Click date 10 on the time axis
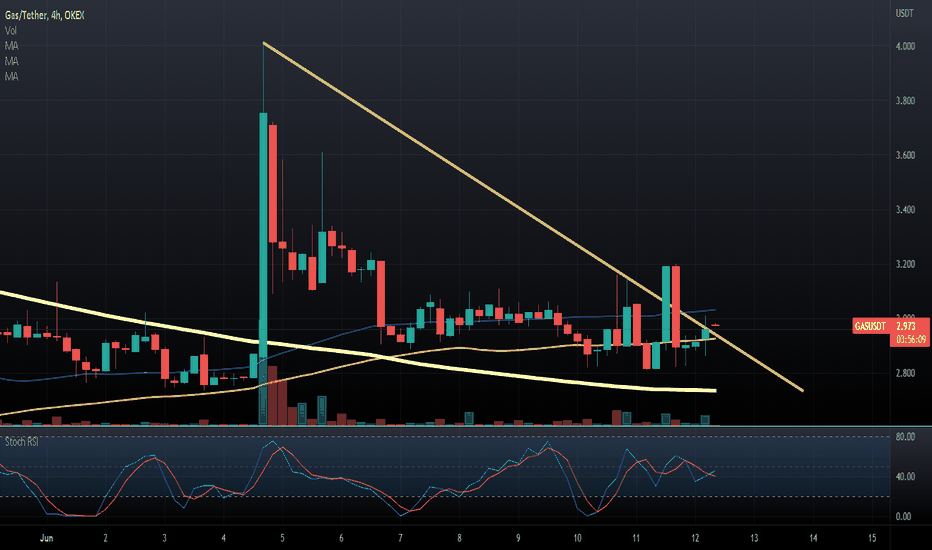The image size is (932, 550). point(577,538)
